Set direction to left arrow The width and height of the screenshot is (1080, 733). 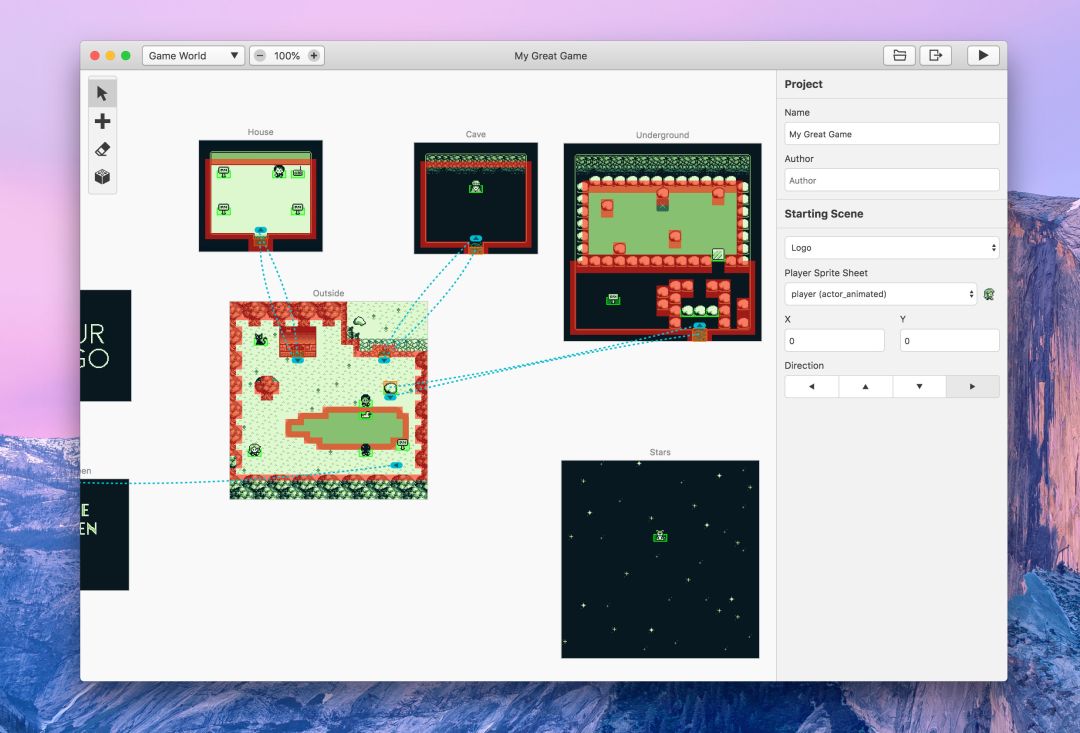point(811,386)
